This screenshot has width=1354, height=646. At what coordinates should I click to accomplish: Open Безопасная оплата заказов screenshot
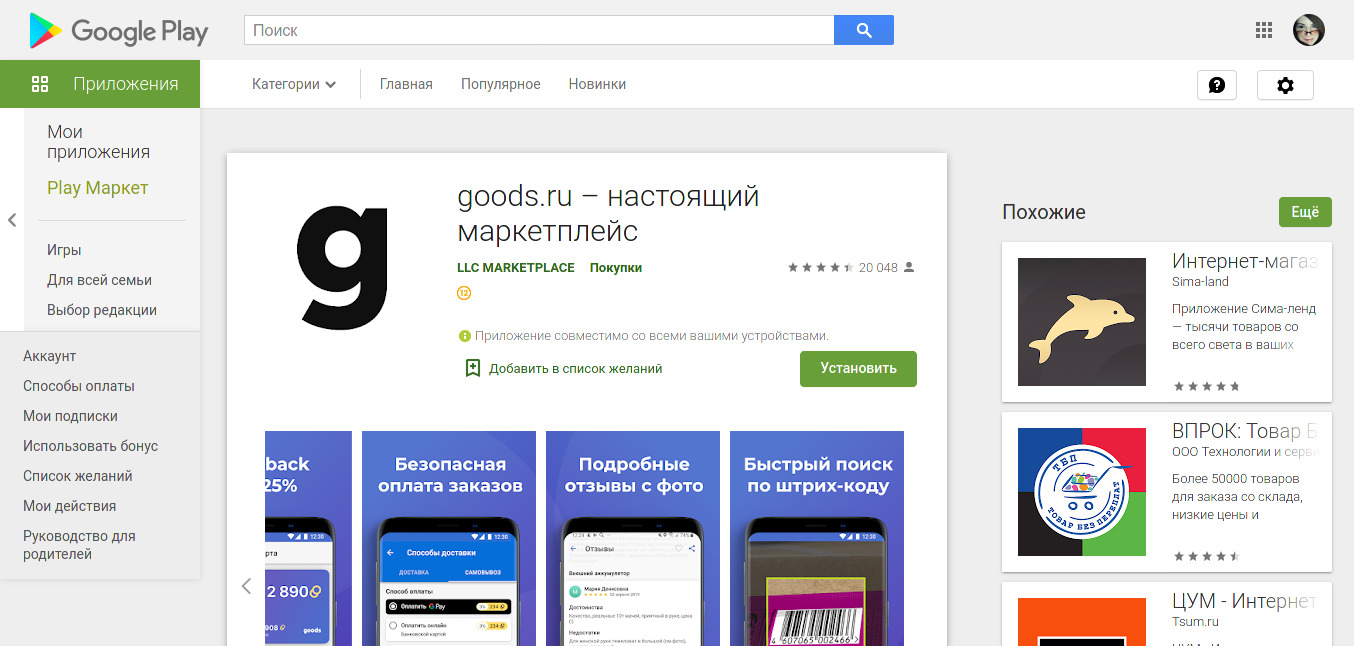449,538
